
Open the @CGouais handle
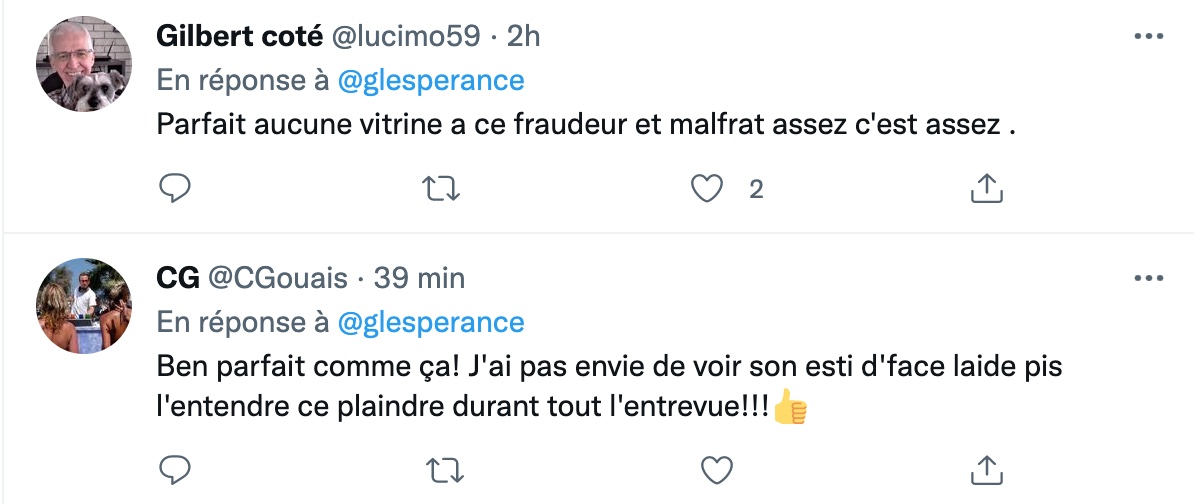coord(278,277)
